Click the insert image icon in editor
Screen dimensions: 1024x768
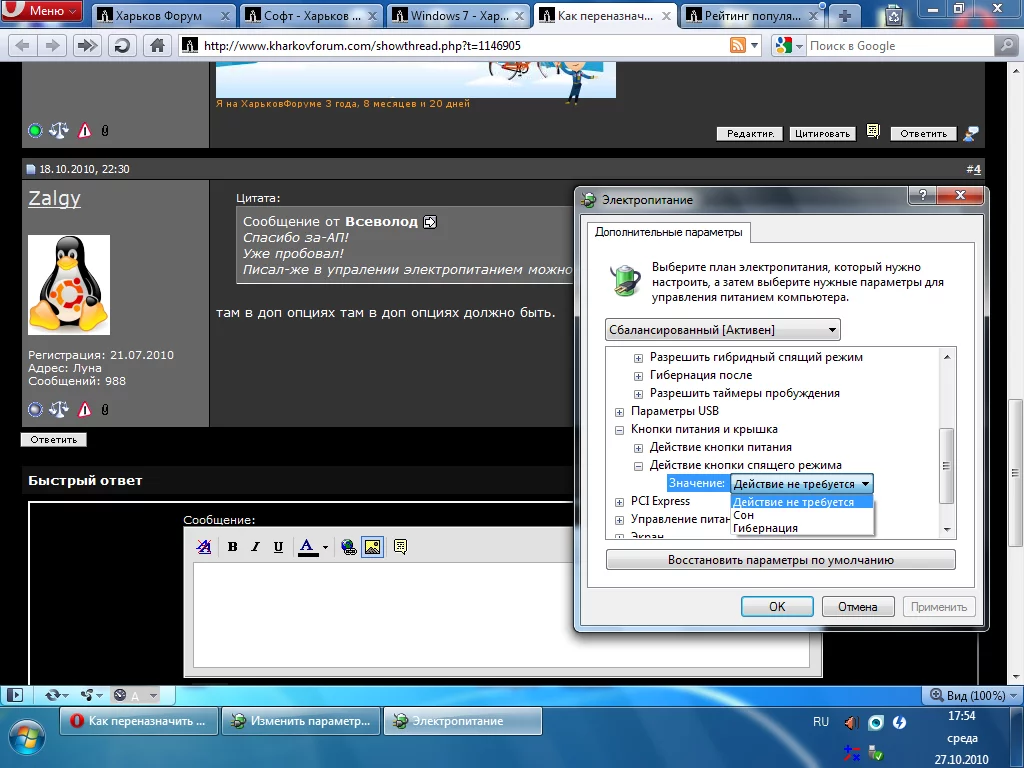(x=372, y=547)
